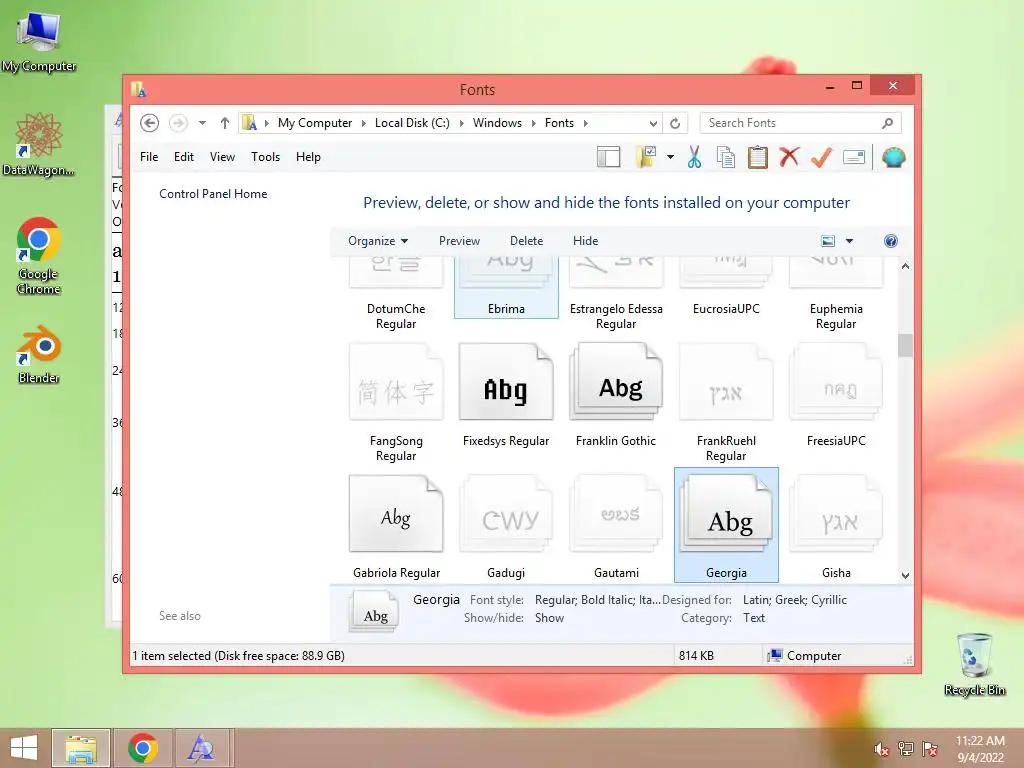Viewport: 1024px width, 768px height.
Task: Change view with the view icon
Action: [x=827, y=241]
